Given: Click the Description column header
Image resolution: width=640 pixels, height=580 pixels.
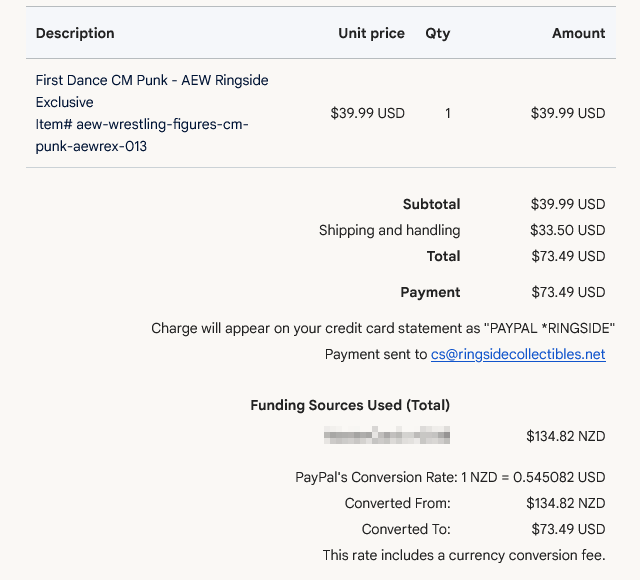Looking at the screenshot, I should click(75, 33).
